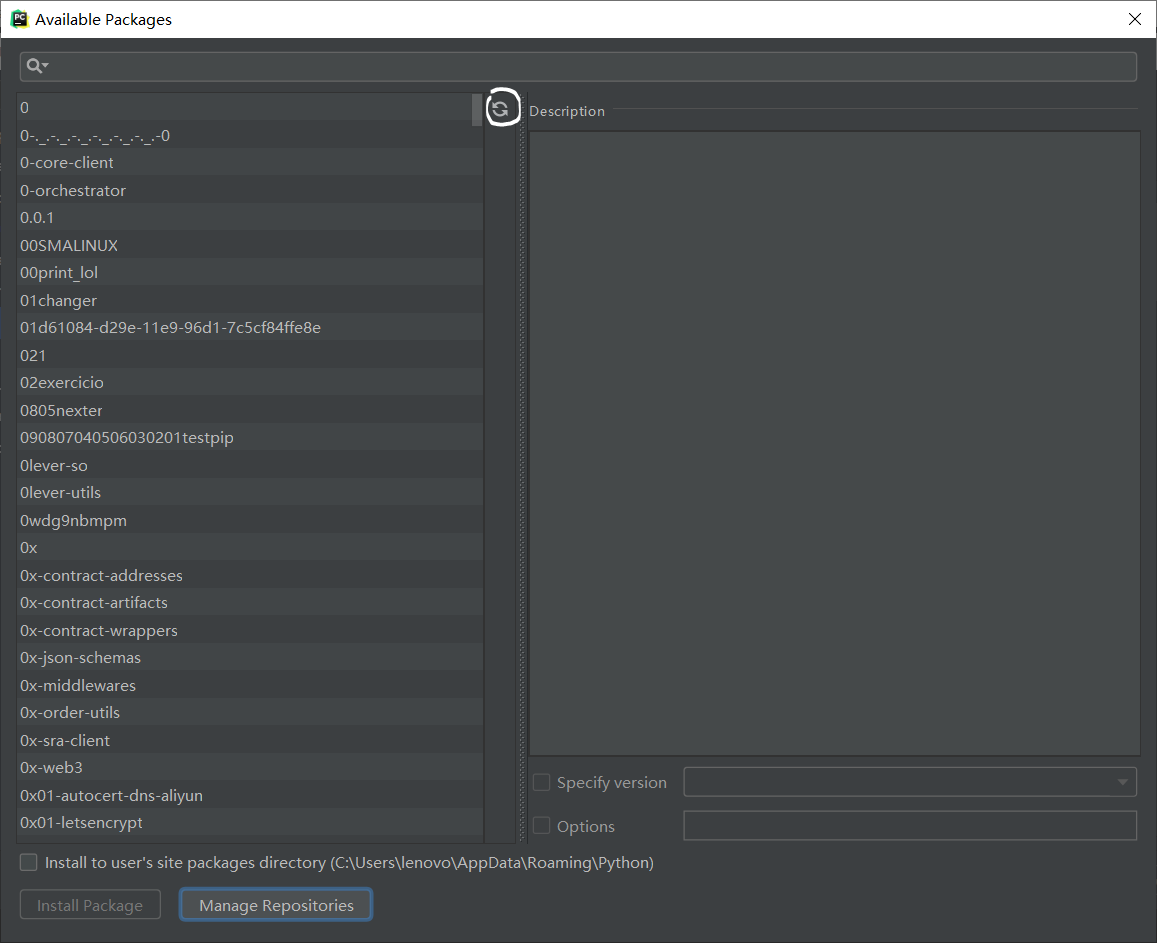Select the 021 package
Viewport: 1157px width, 943px height.
click(x=250, y=355)
